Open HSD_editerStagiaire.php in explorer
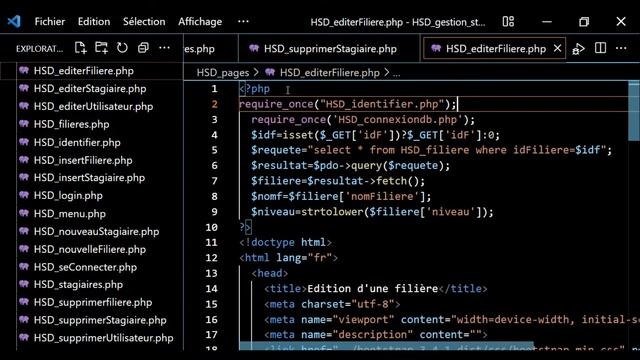Screen dimensions: 640x360 click(x=91, y=89)
